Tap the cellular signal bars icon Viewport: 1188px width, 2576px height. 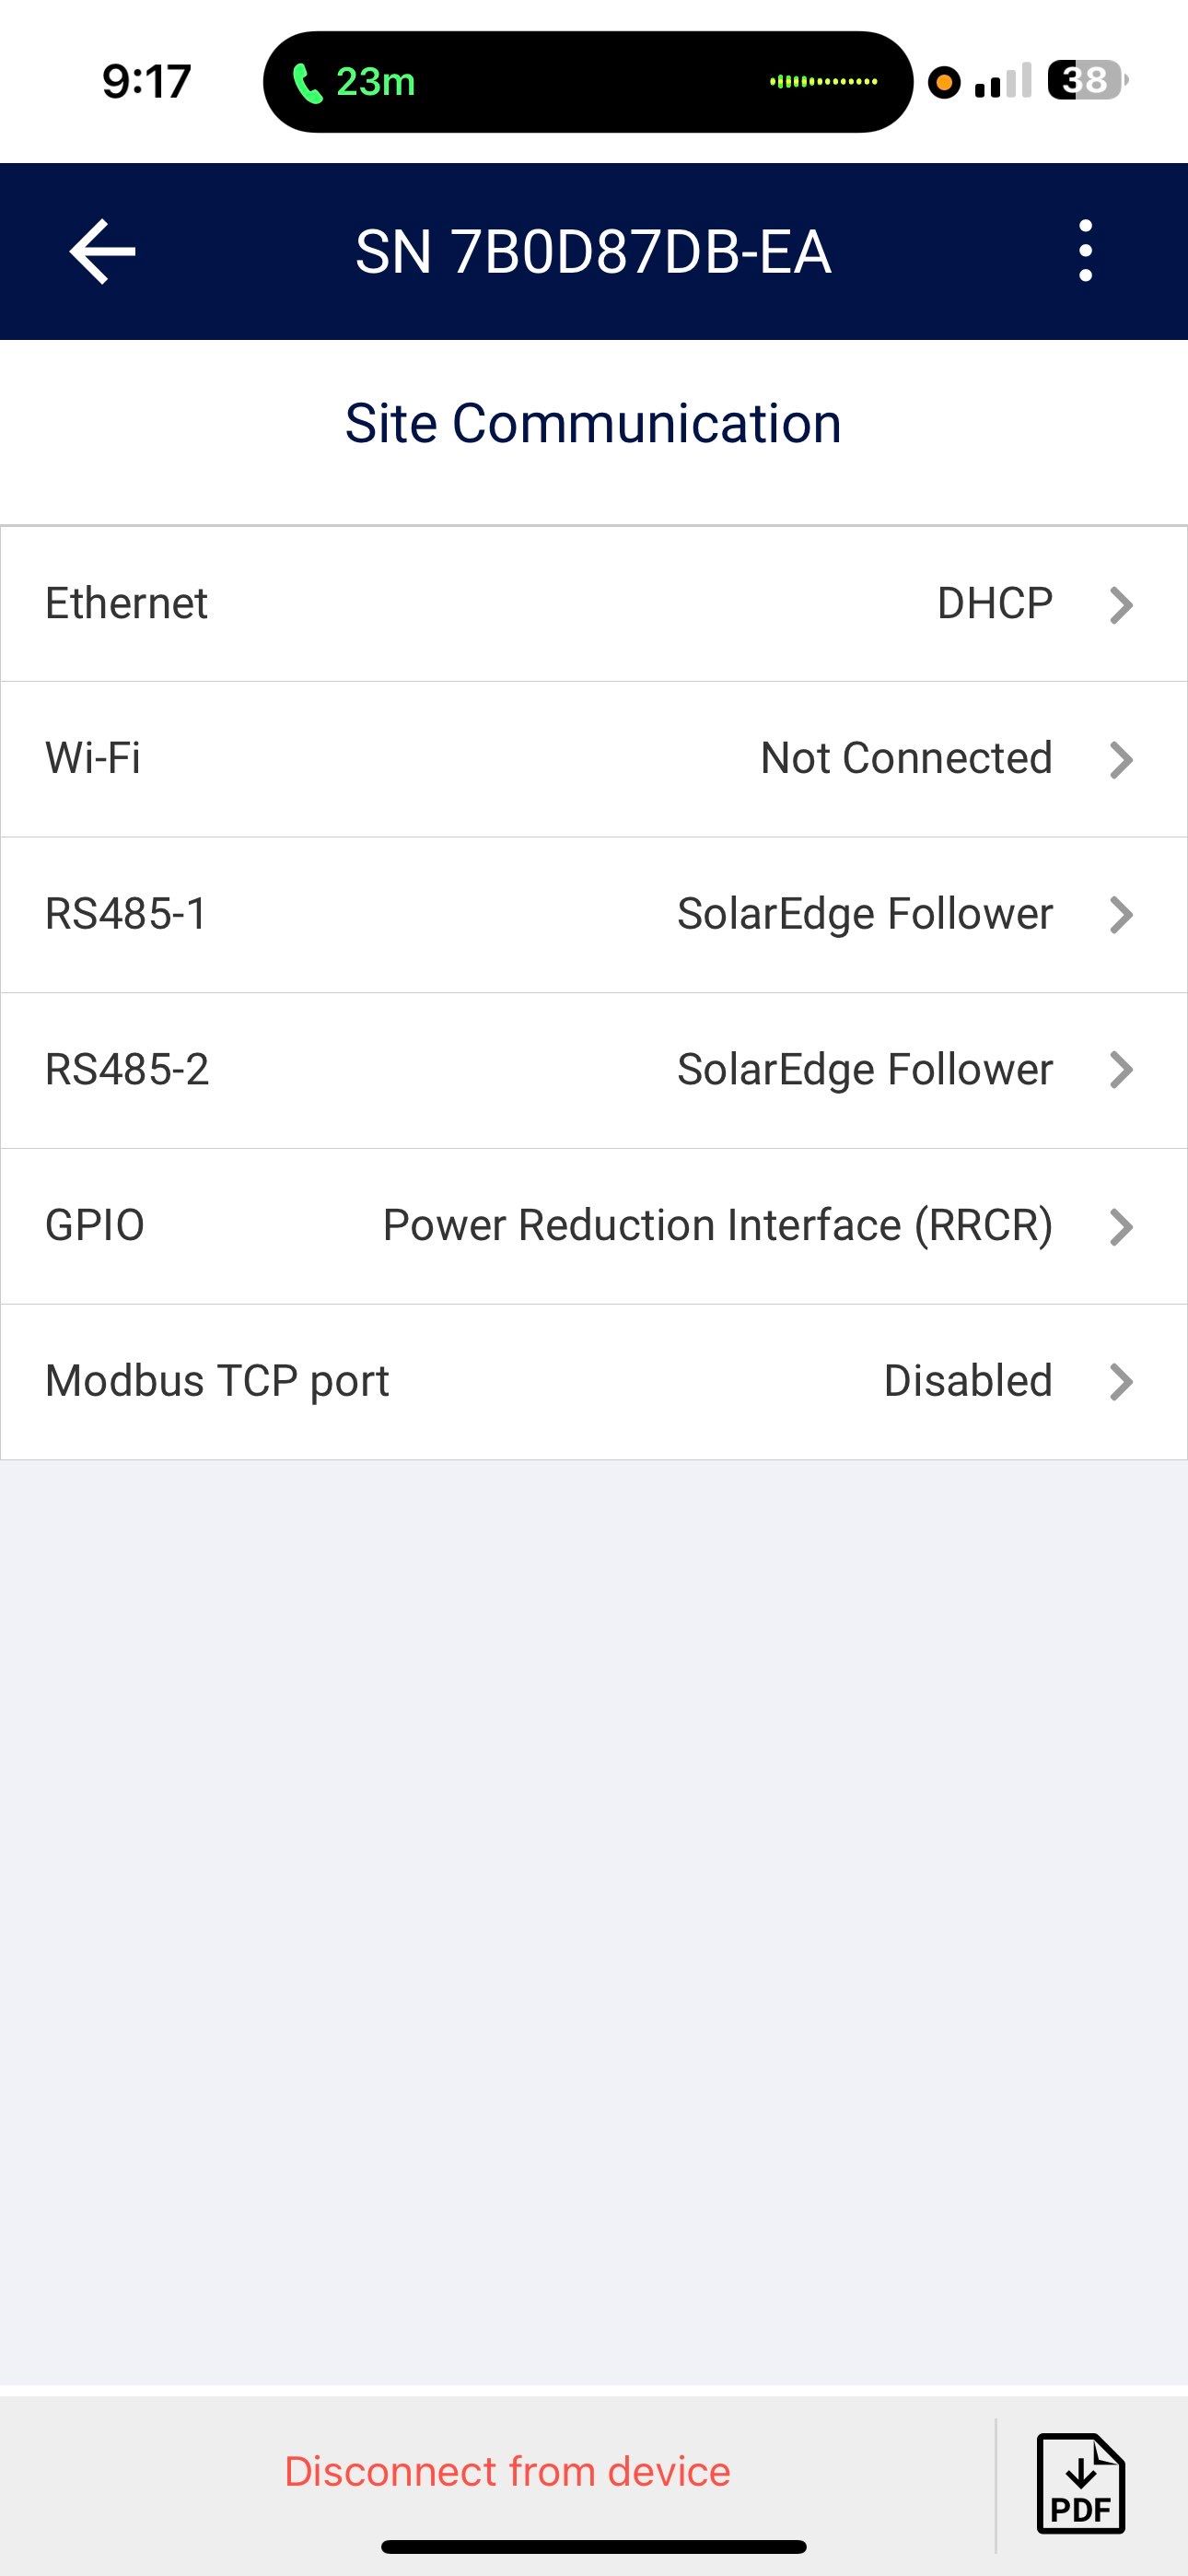1002,81
